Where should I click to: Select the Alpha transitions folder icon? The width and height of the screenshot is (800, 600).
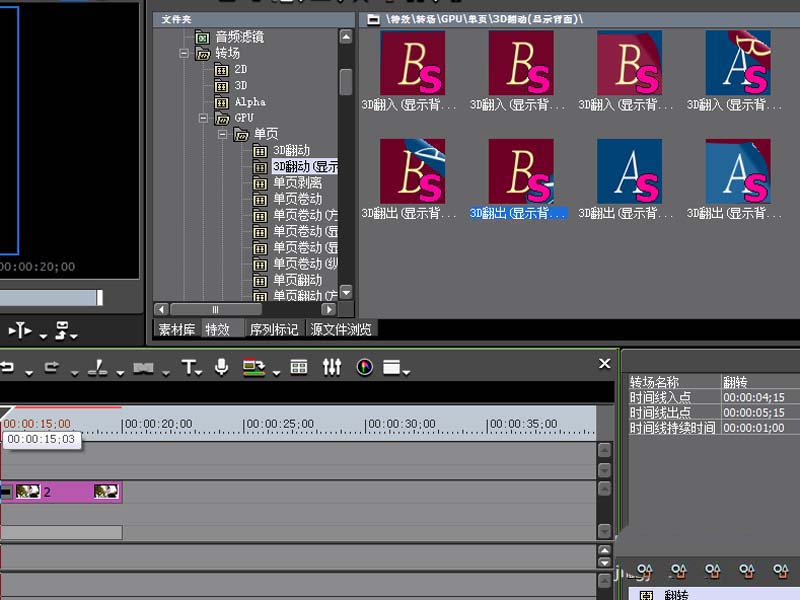click(221, 102)
